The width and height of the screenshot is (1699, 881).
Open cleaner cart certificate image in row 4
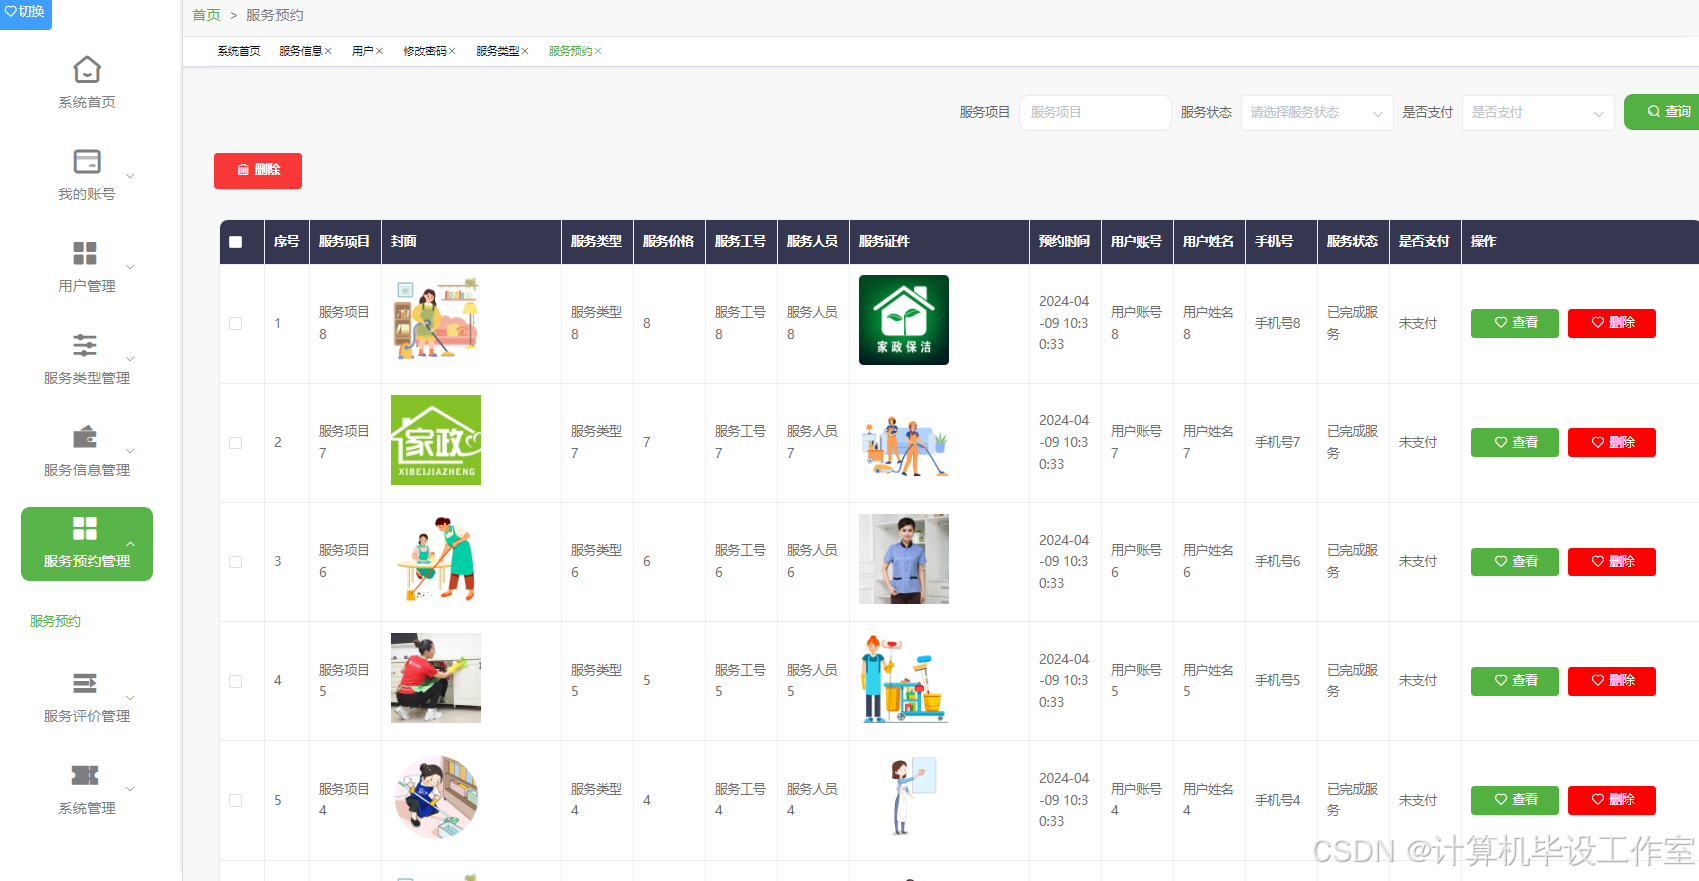pyautogui.click(x=904, y=678)
